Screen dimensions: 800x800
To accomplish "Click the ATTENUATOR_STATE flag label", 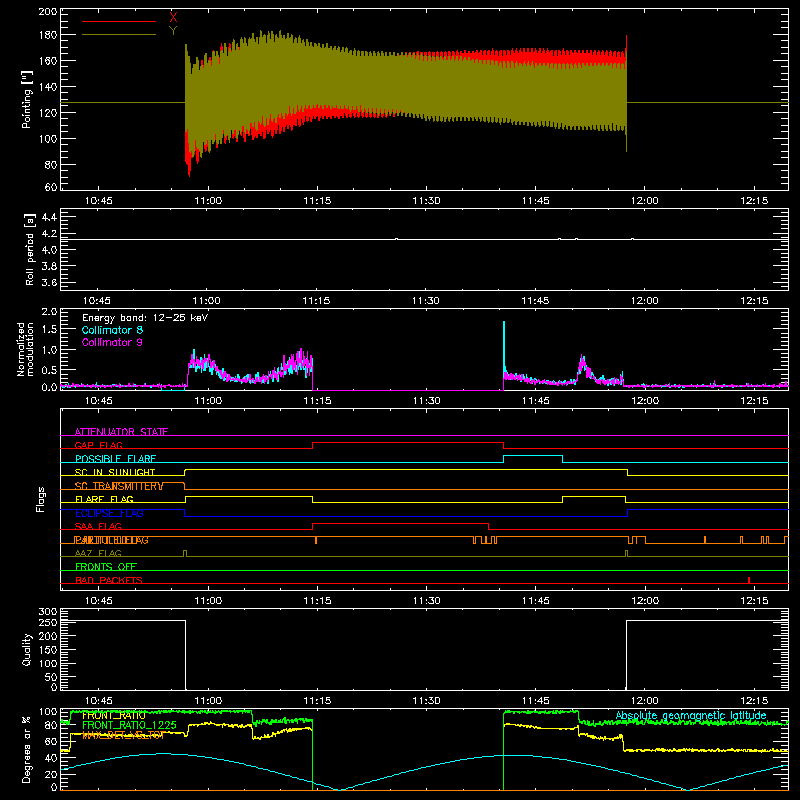I will 121,432.
